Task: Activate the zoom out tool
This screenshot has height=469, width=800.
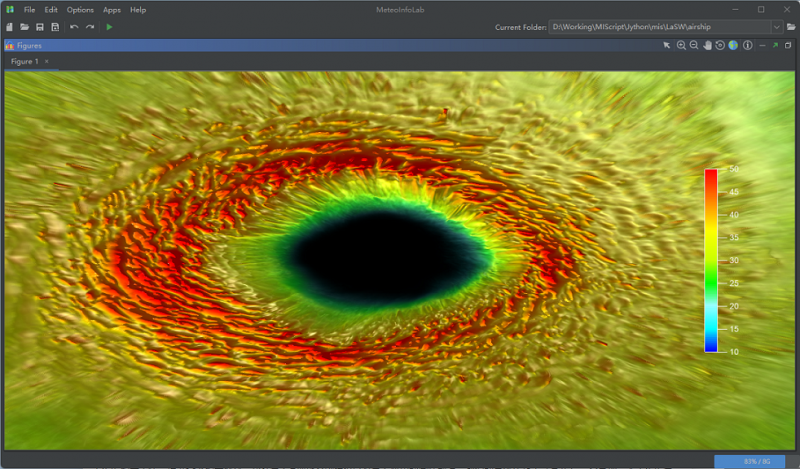Action: point(694,46)
